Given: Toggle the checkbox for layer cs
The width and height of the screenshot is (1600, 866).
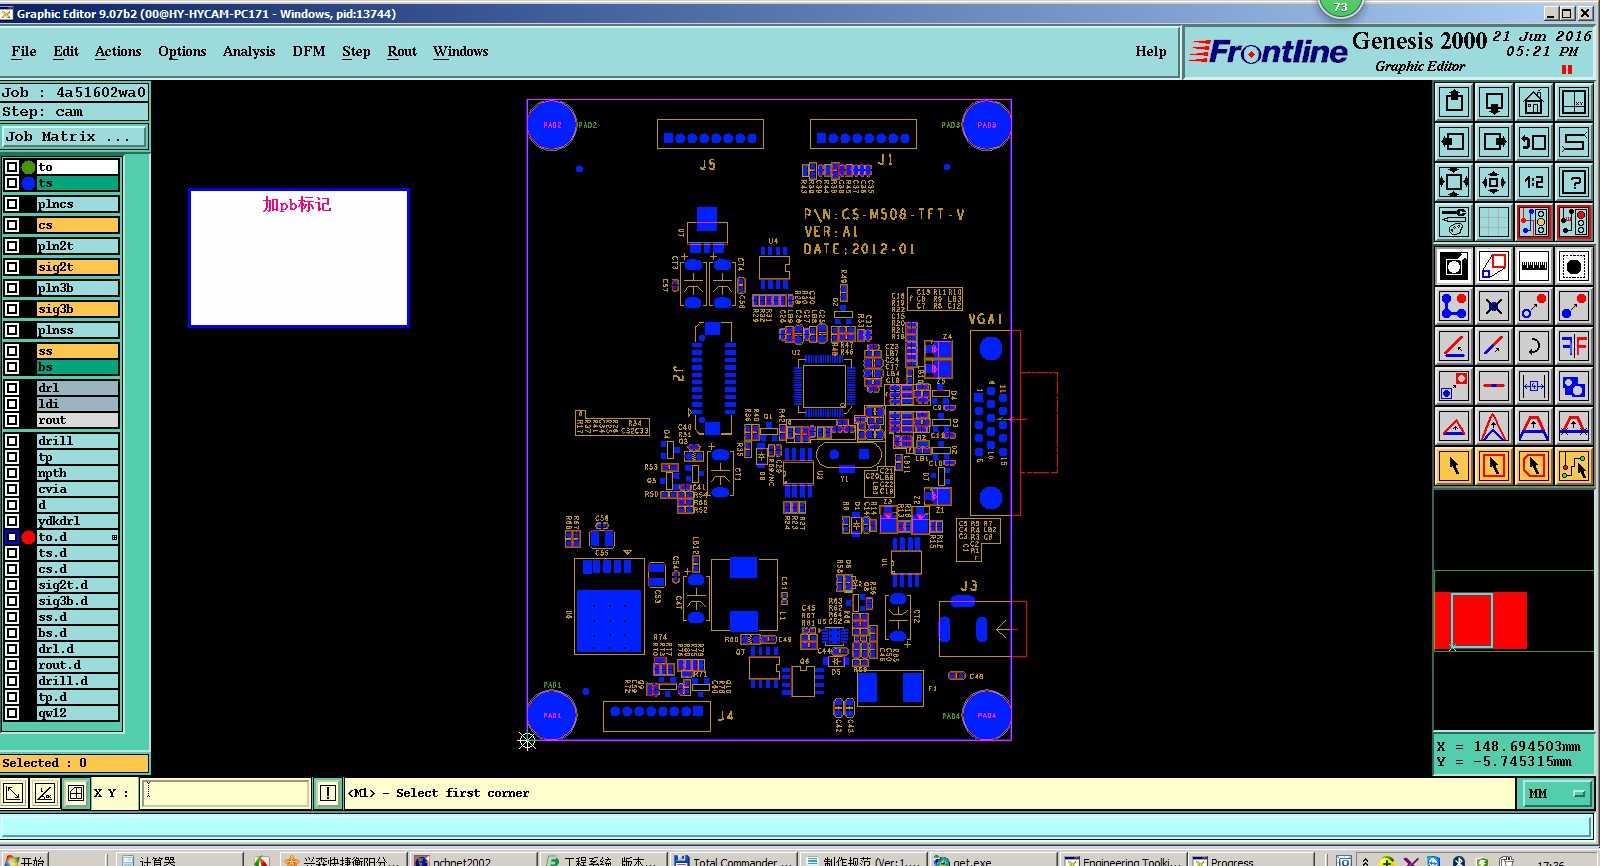Looking at the screenshot, I should 12,225.
